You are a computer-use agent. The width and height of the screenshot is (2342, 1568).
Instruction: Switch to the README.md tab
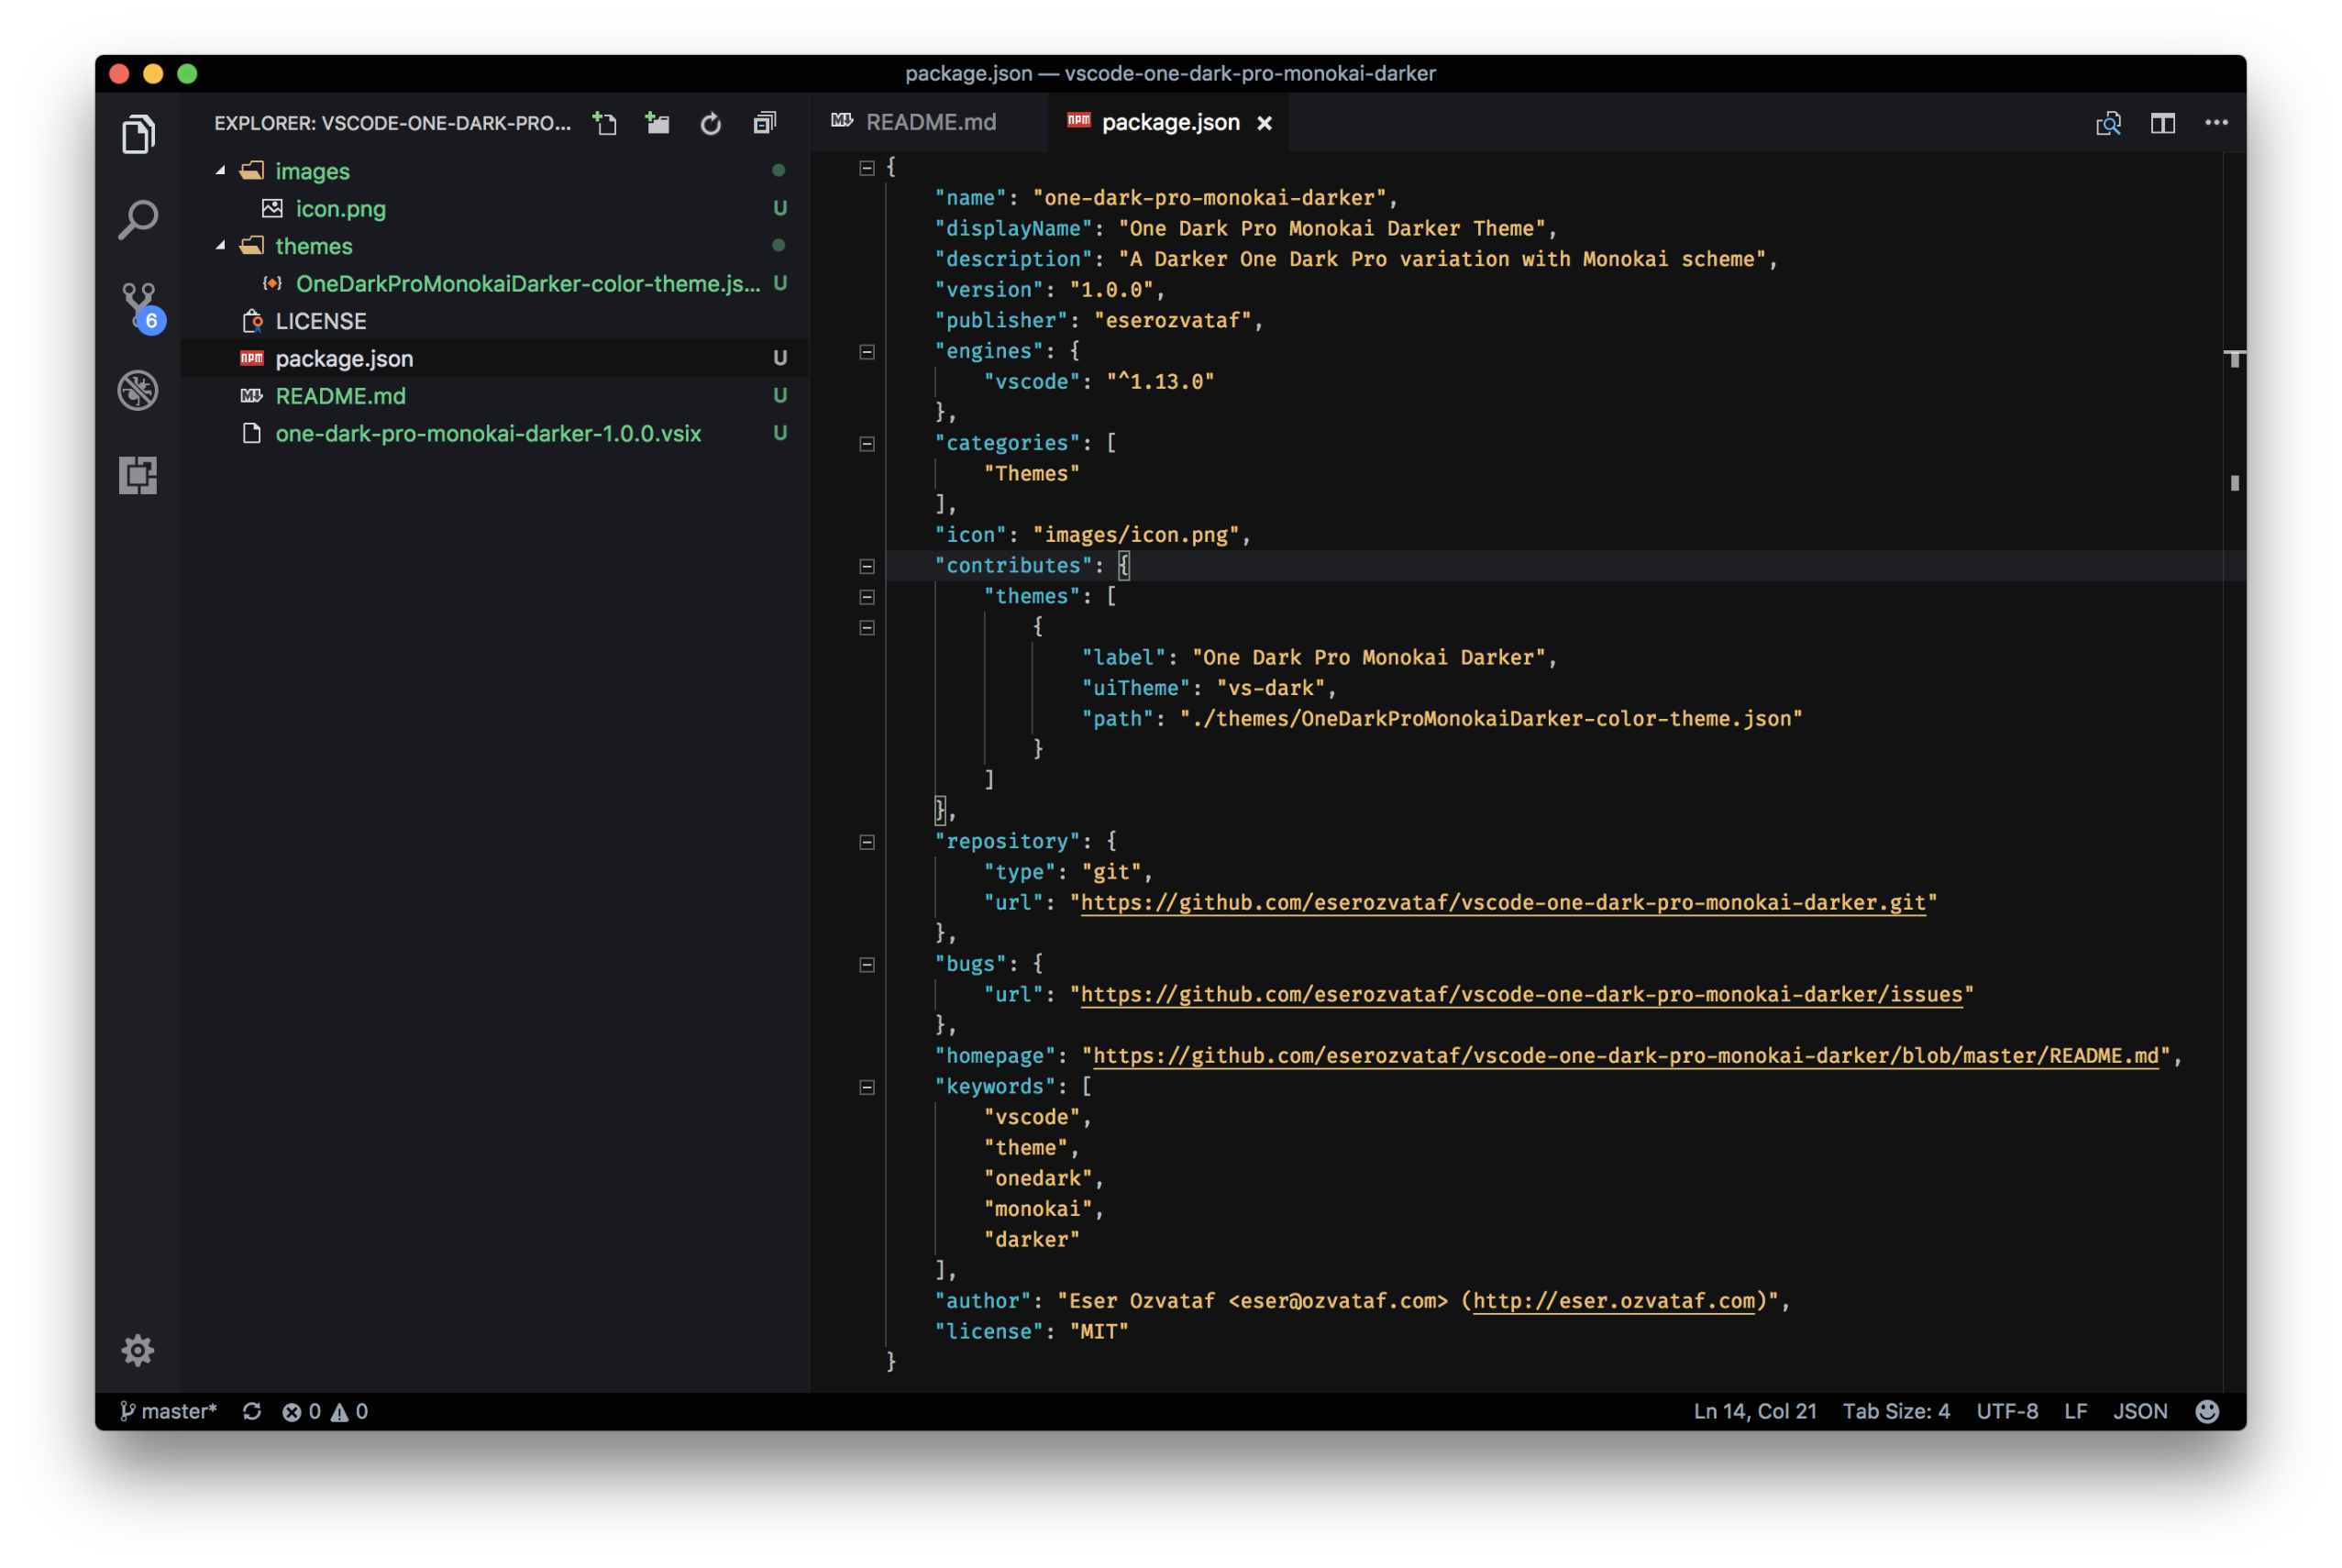(930, 122)
